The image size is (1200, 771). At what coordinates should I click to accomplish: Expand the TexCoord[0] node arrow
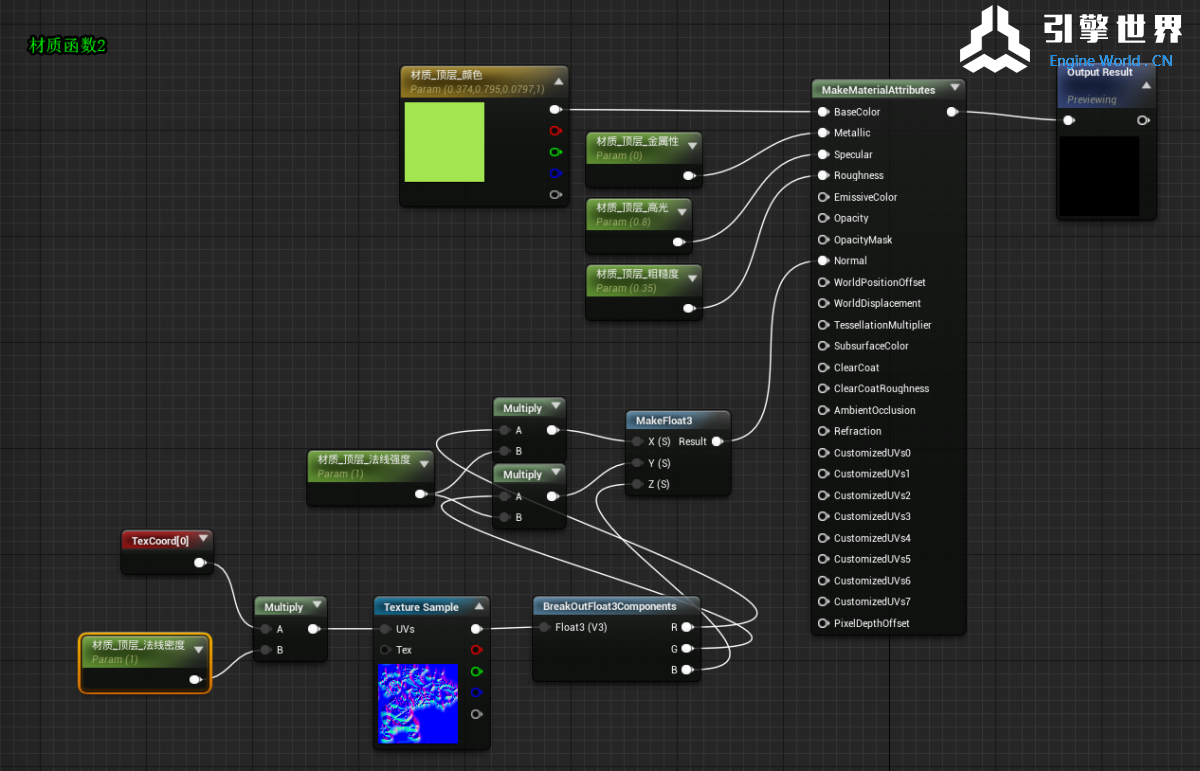[203, 539]
